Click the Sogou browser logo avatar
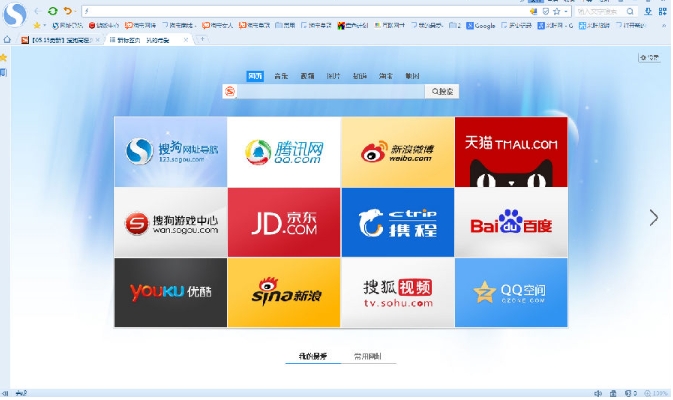Screen dimensions: 673x400 pyautogui.click(x=14, y=14)
